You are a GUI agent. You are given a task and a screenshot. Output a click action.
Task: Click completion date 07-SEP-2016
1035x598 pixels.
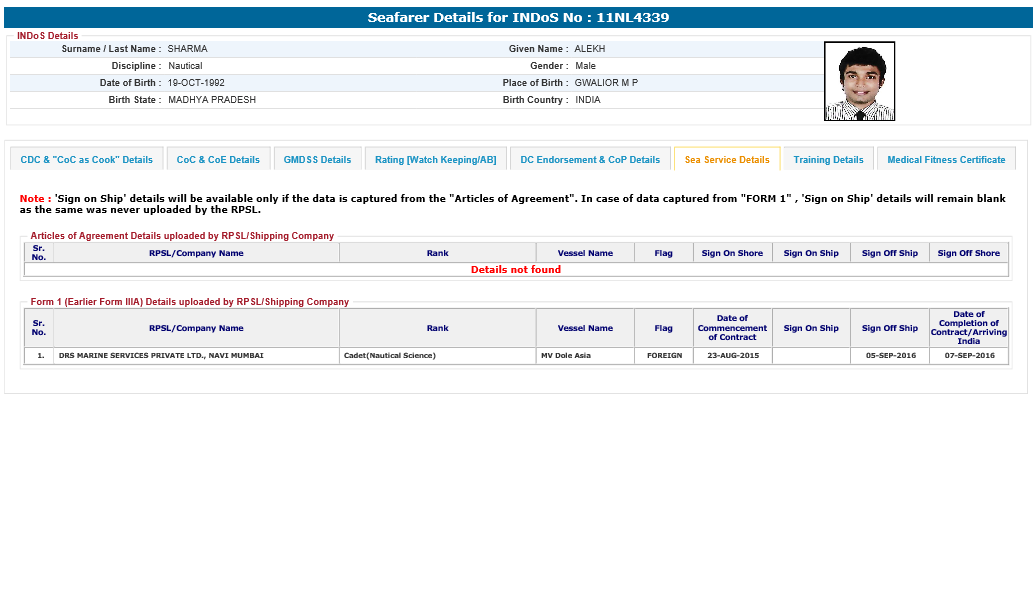pos(969,356)
